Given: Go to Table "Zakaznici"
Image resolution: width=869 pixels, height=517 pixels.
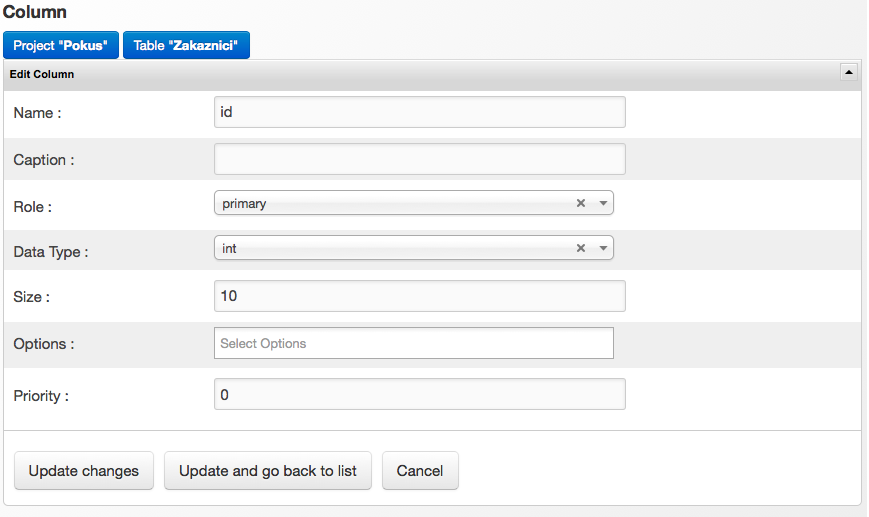Looking at the screenshot, I should (x=186, y=45).
